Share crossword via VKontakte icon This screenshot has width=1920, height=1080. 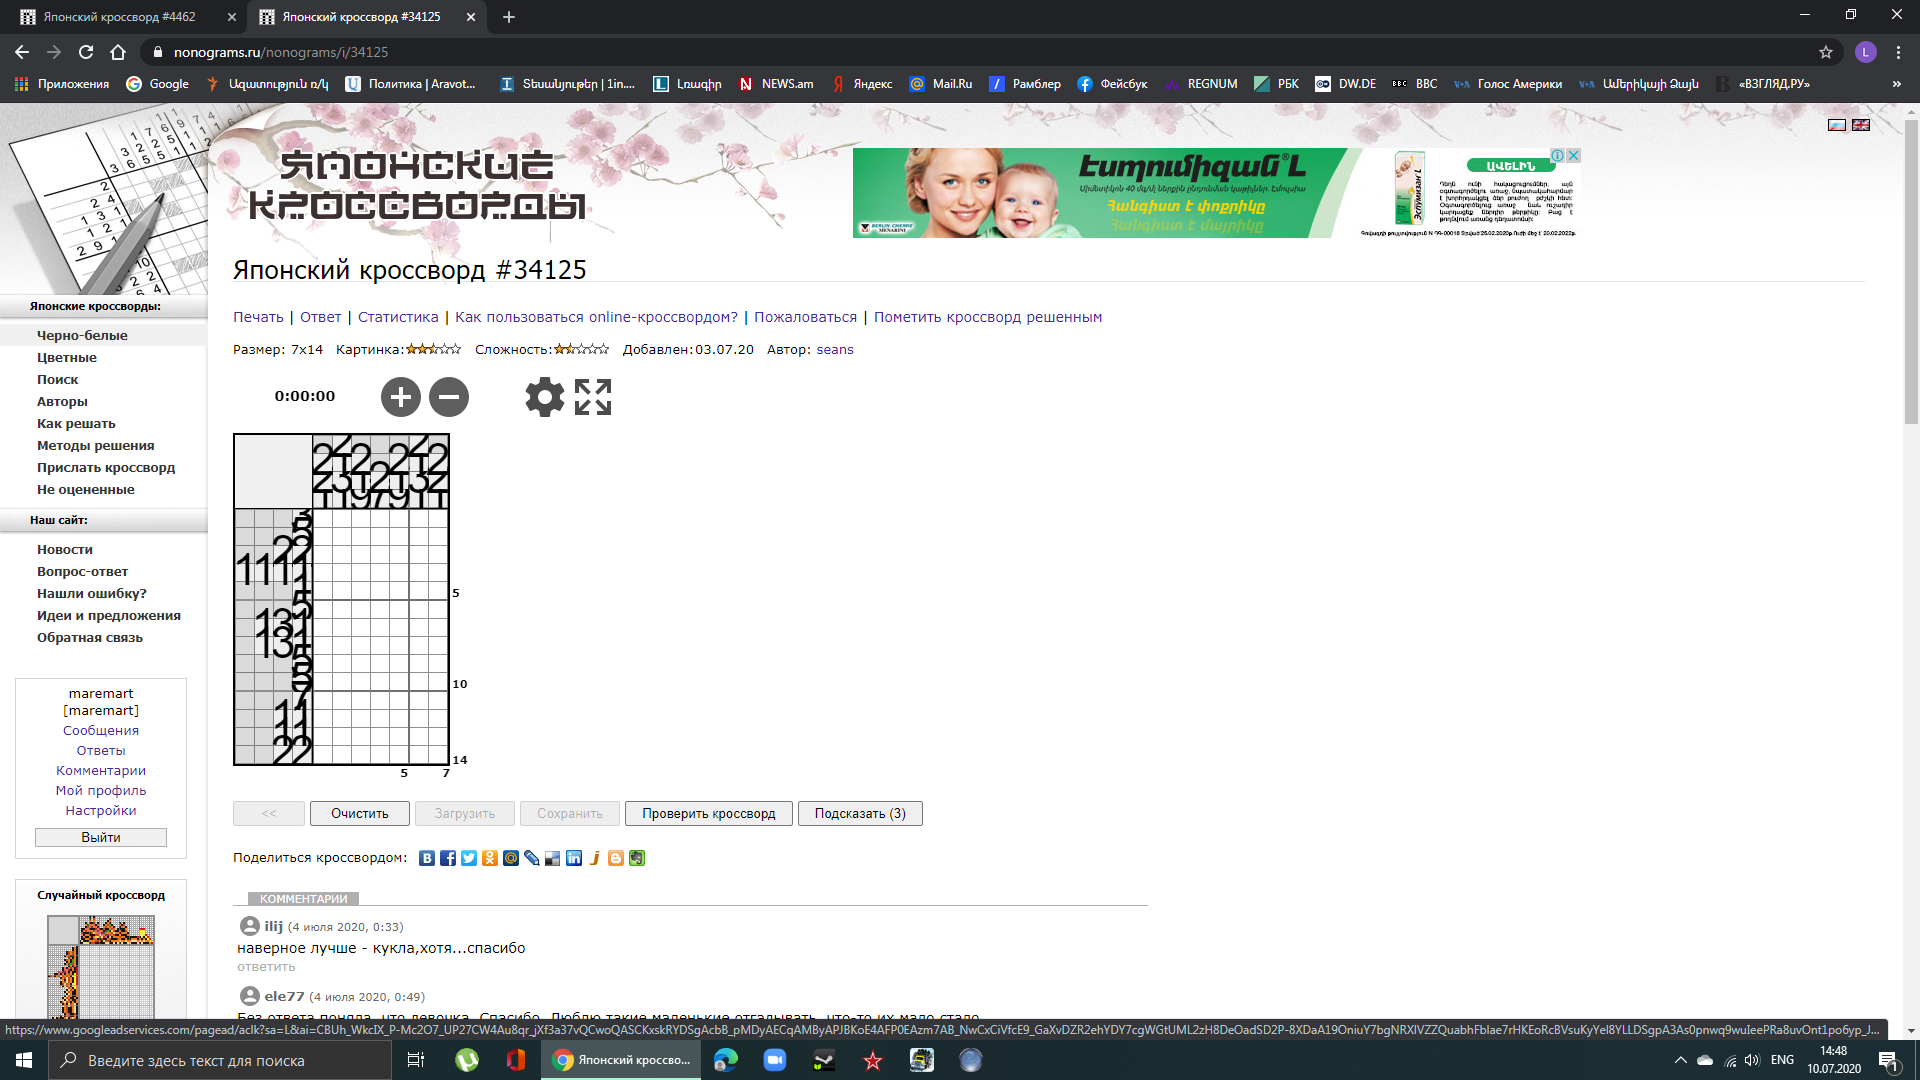[x=427, y=858]
